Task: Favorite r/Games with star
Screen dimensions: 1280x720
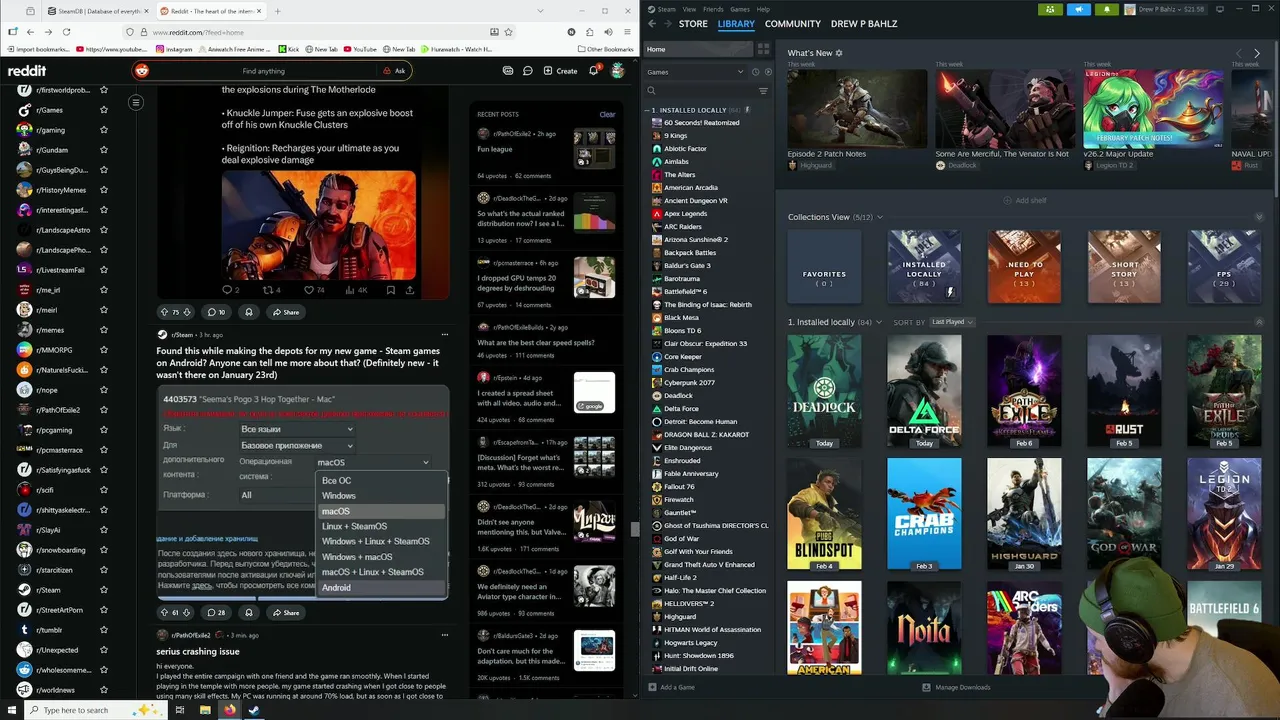Action: click(103, 110)
